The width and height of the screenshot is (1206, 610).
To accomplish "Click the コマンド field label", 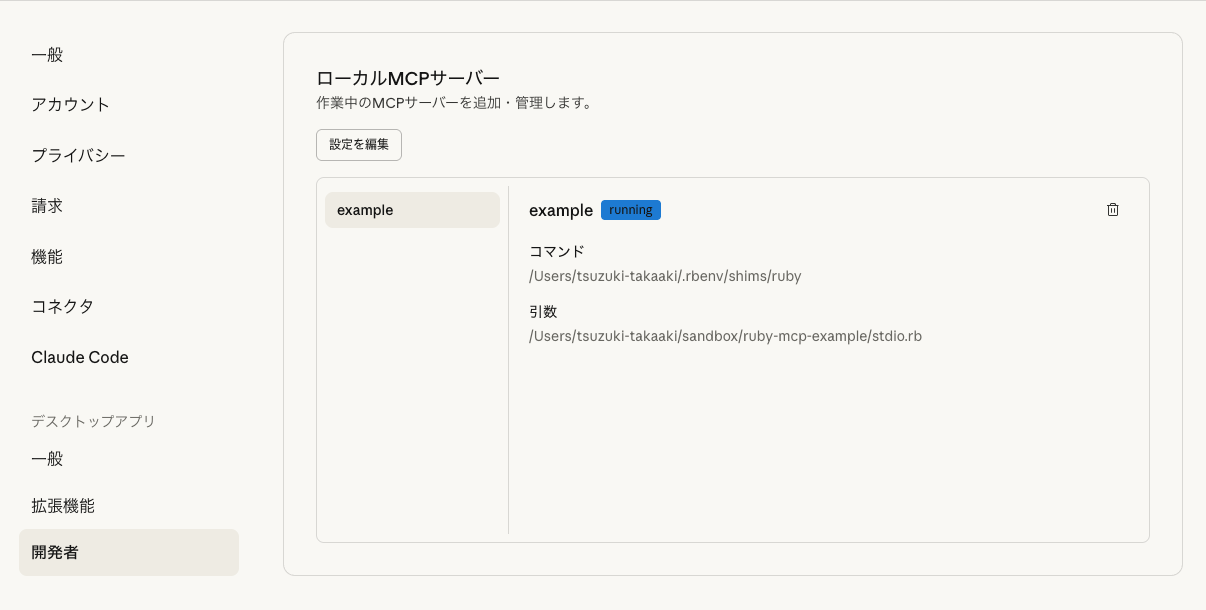I will (x=556, y=251).
